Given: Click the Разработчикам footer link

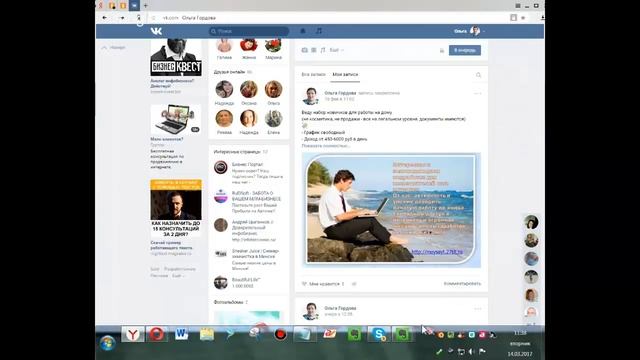Looking at the screenshot, I should (x=180, y=269).
